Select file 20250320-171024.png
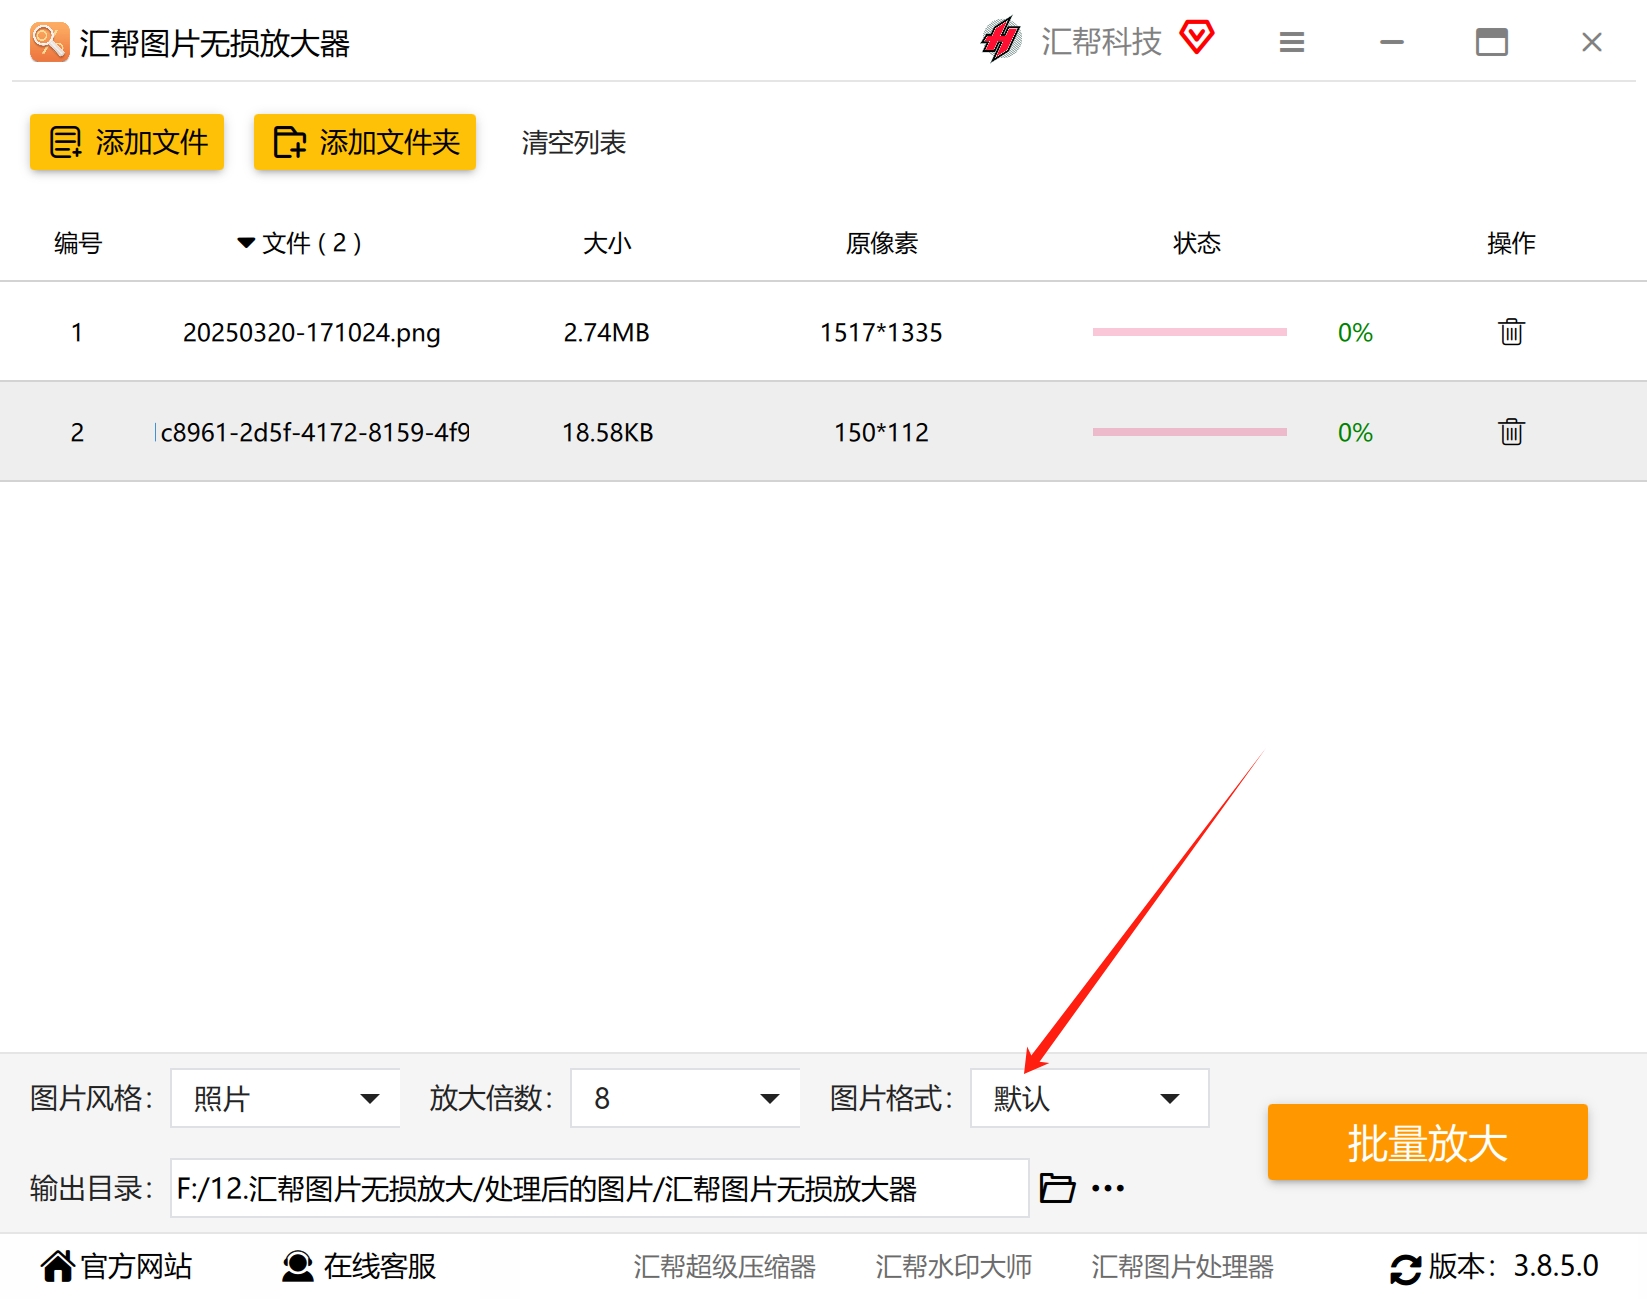The image size is (1647, 1299). click(x=312, y=332)
